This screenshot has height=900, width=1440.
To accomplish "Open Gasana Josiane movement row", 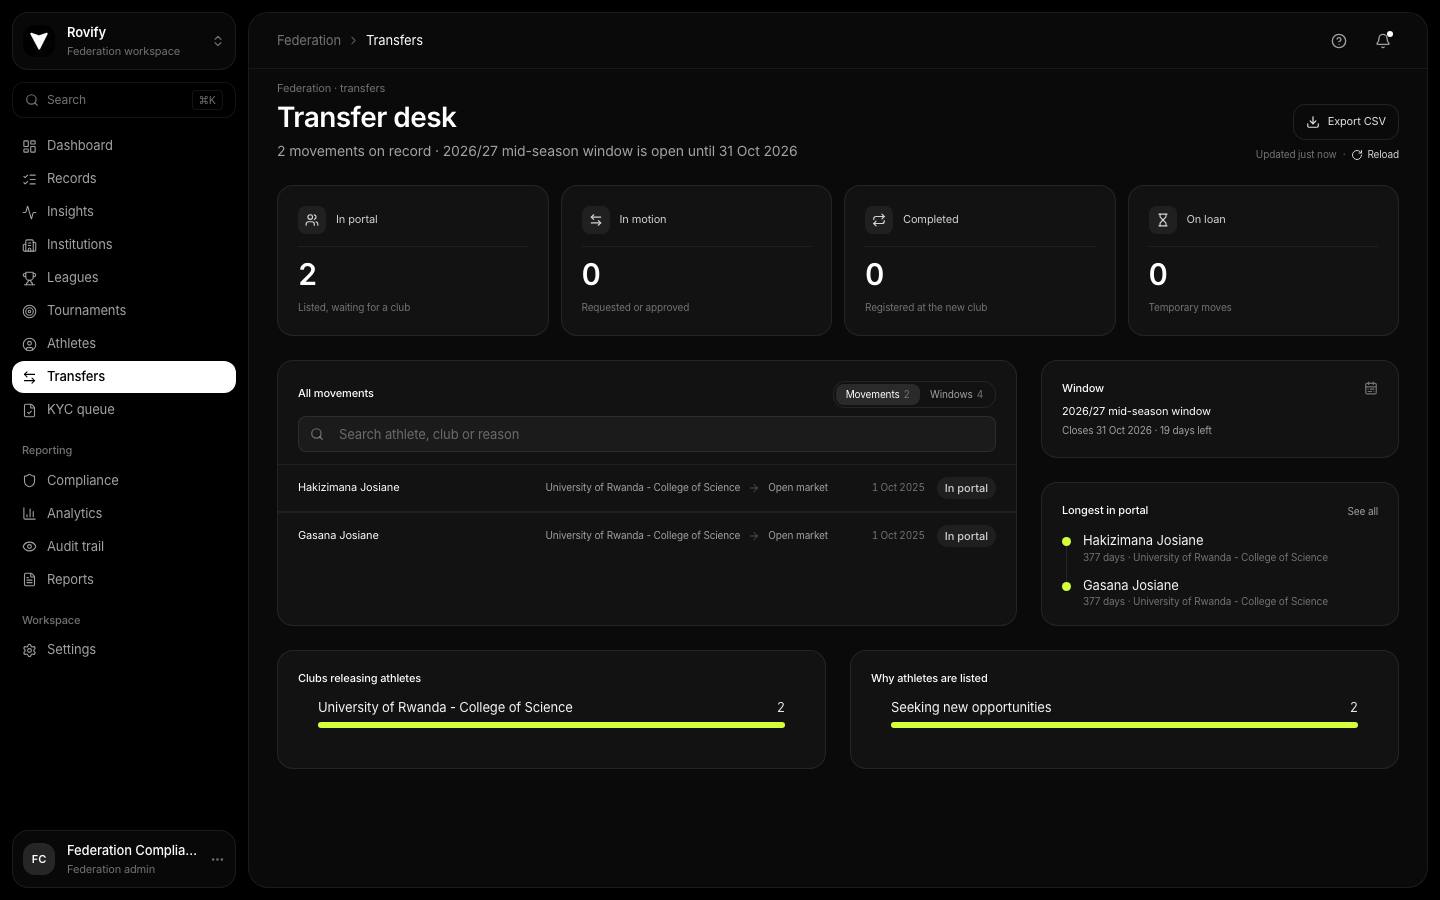I will coord(647,536).
